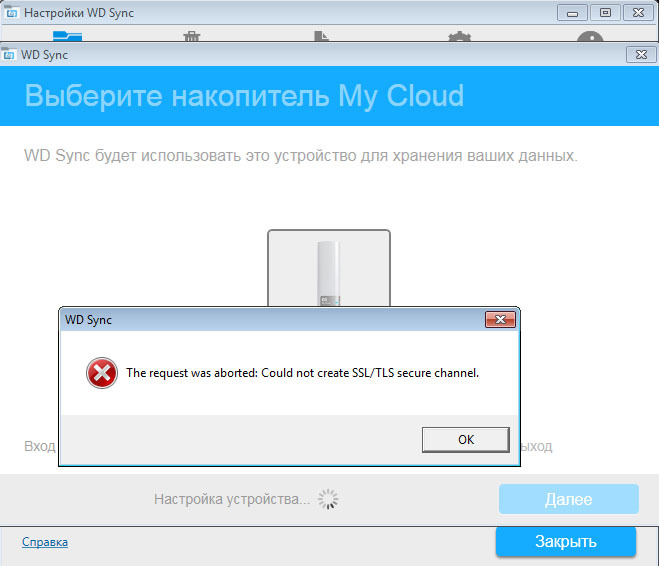The height and width of the screenshot is (566, 659).
Task: Click the 'Выберите накопитель My Cloud' heading
Action: (x=245, y=96)
